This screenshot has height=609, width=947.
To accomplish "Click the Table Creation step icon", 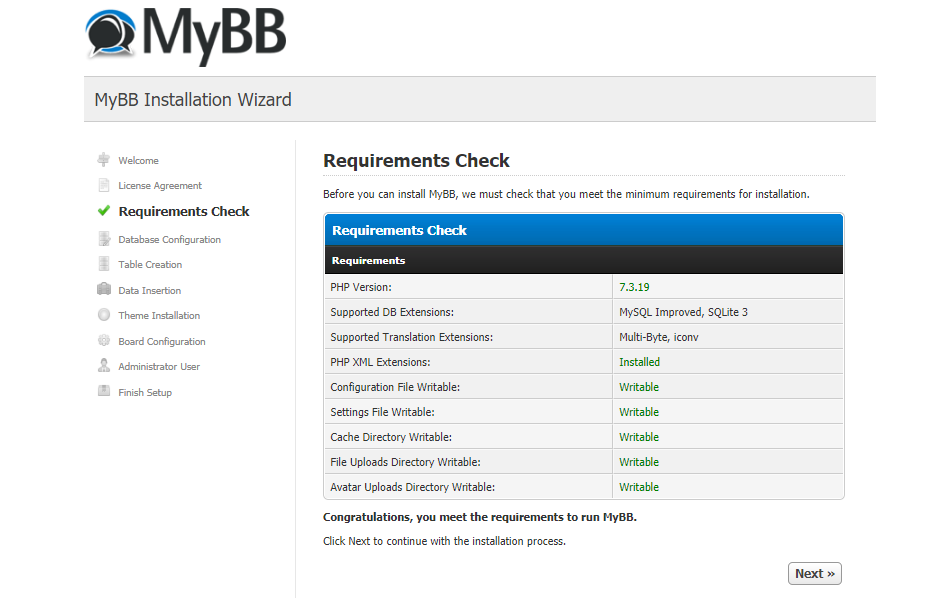I will [104, 264].
